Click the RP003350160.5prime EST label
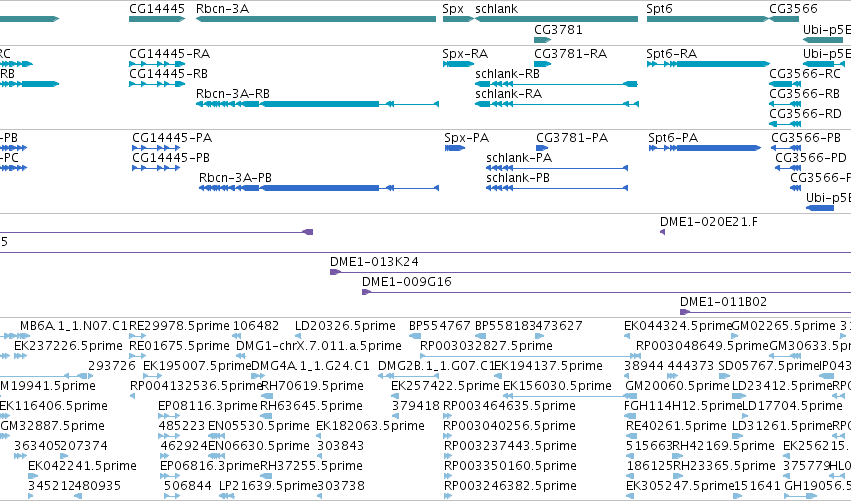 [x=510, y=466]
